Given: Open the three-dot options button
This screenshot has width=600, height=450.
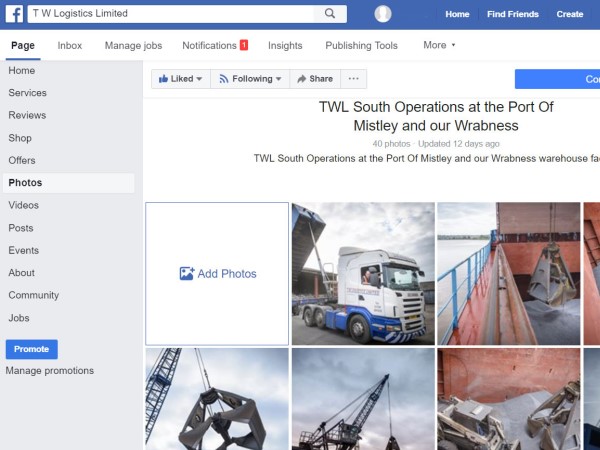Looking at the screenshot, I should point(354,79).
